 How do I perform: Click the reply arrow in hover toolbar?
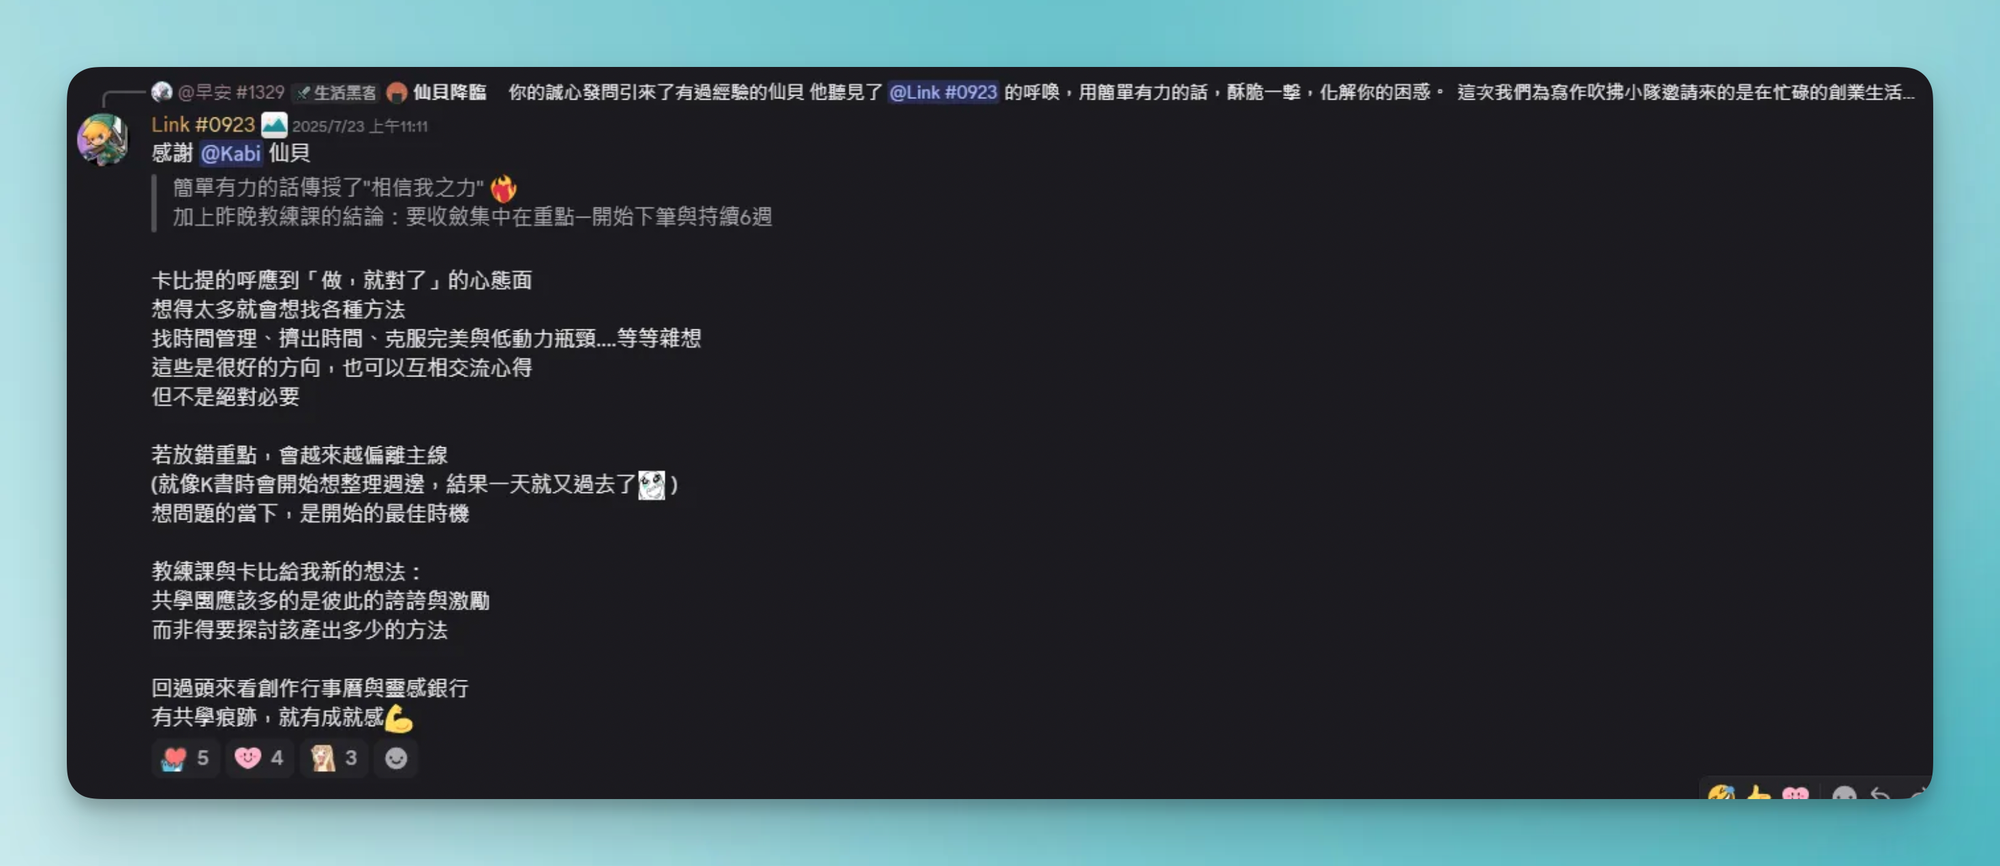point(1880,794)
